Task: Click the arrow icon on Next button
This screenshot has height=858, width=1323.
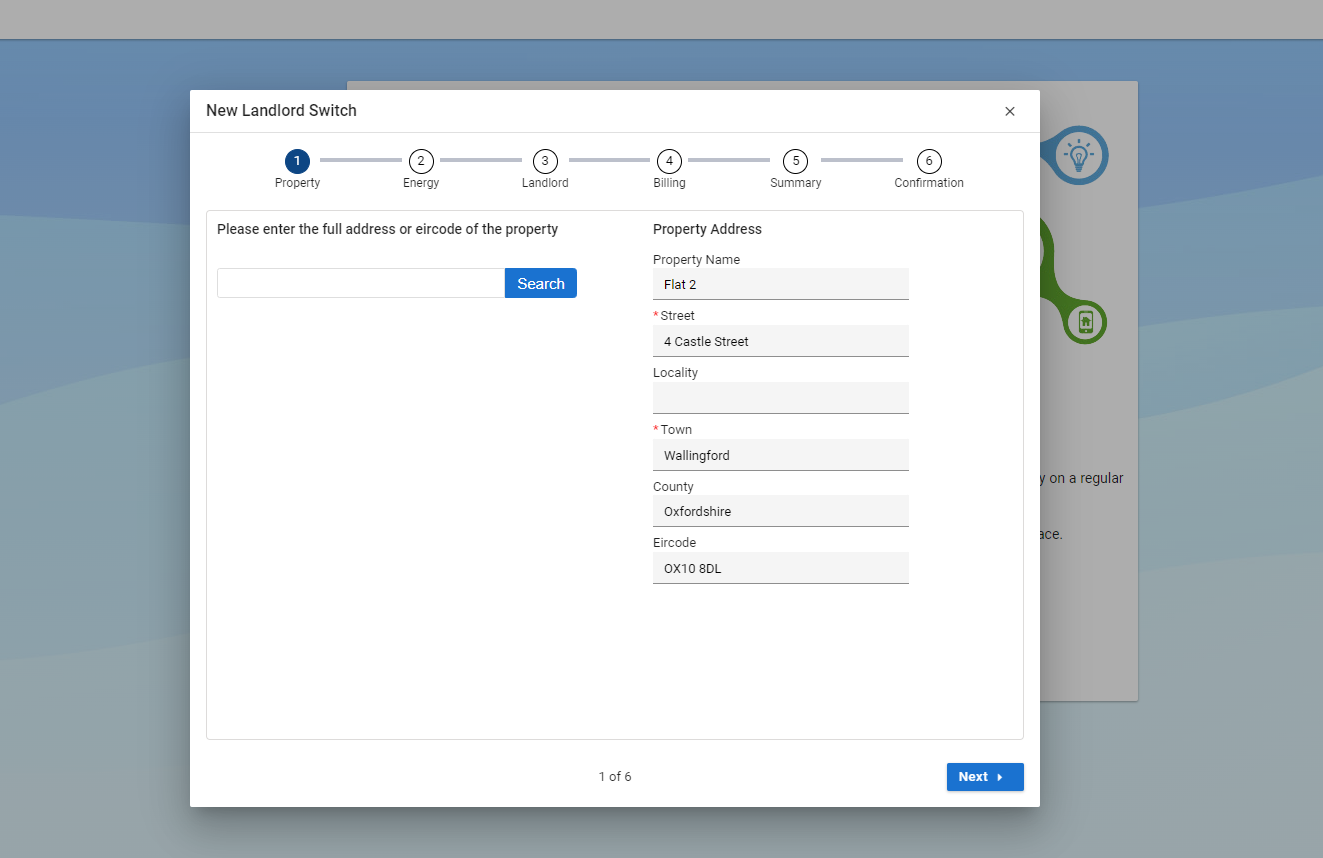Action: [1000, 777]
